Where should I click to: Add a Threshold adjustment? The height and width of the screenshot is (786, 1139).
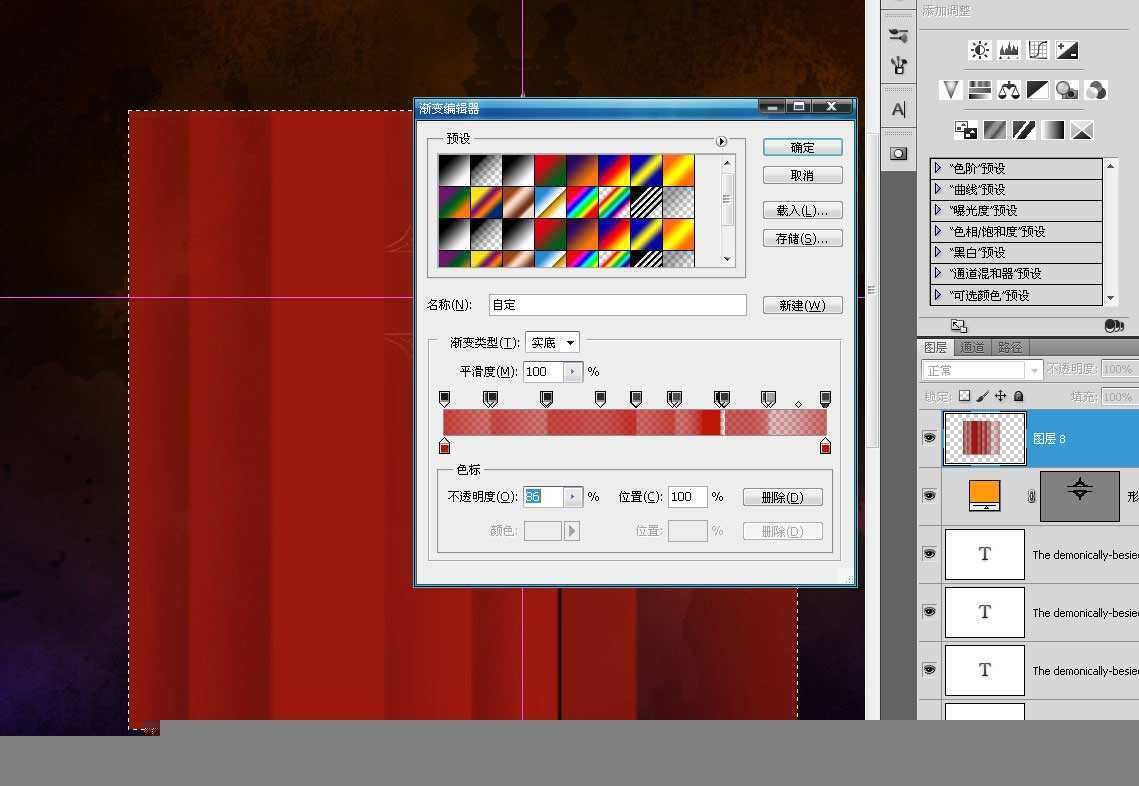[1024, 130]
